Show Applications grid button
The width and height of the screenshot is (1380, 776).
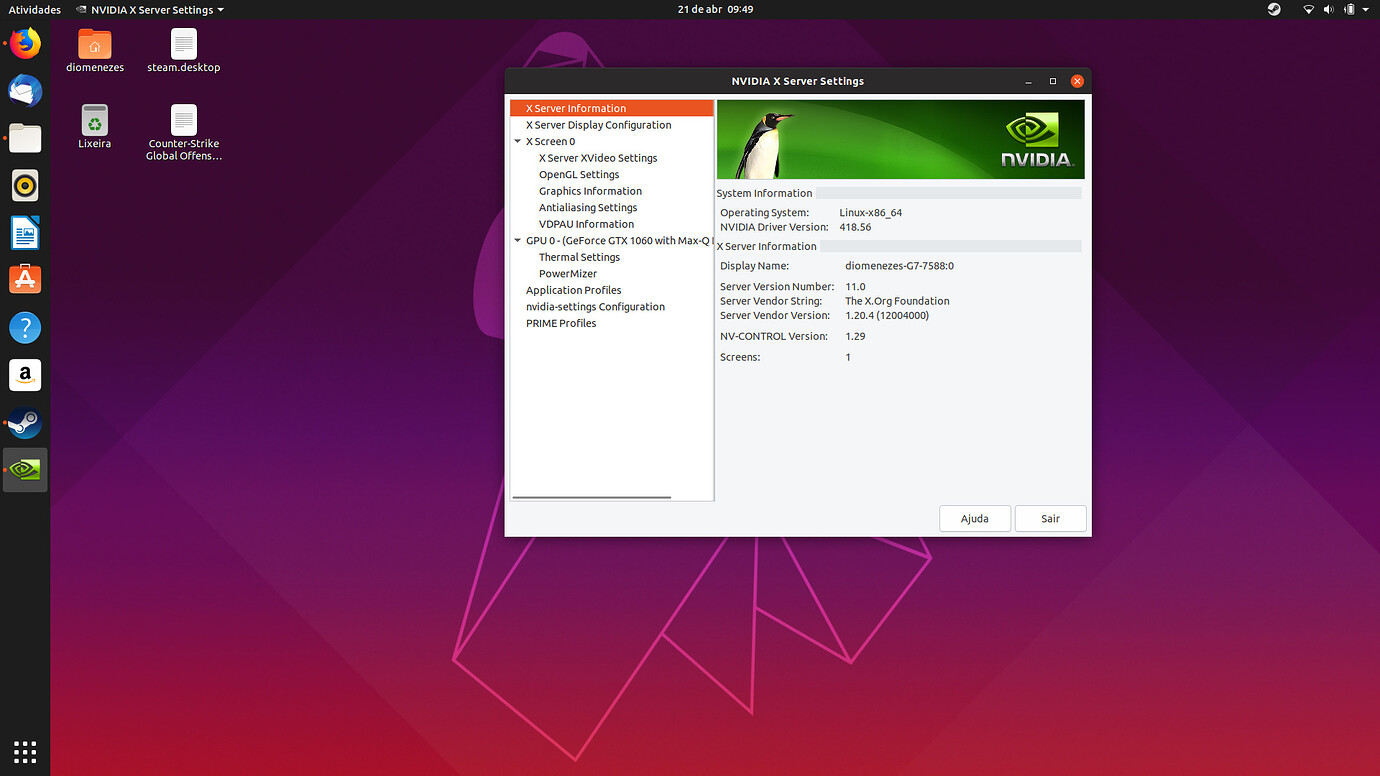point(25,752)
